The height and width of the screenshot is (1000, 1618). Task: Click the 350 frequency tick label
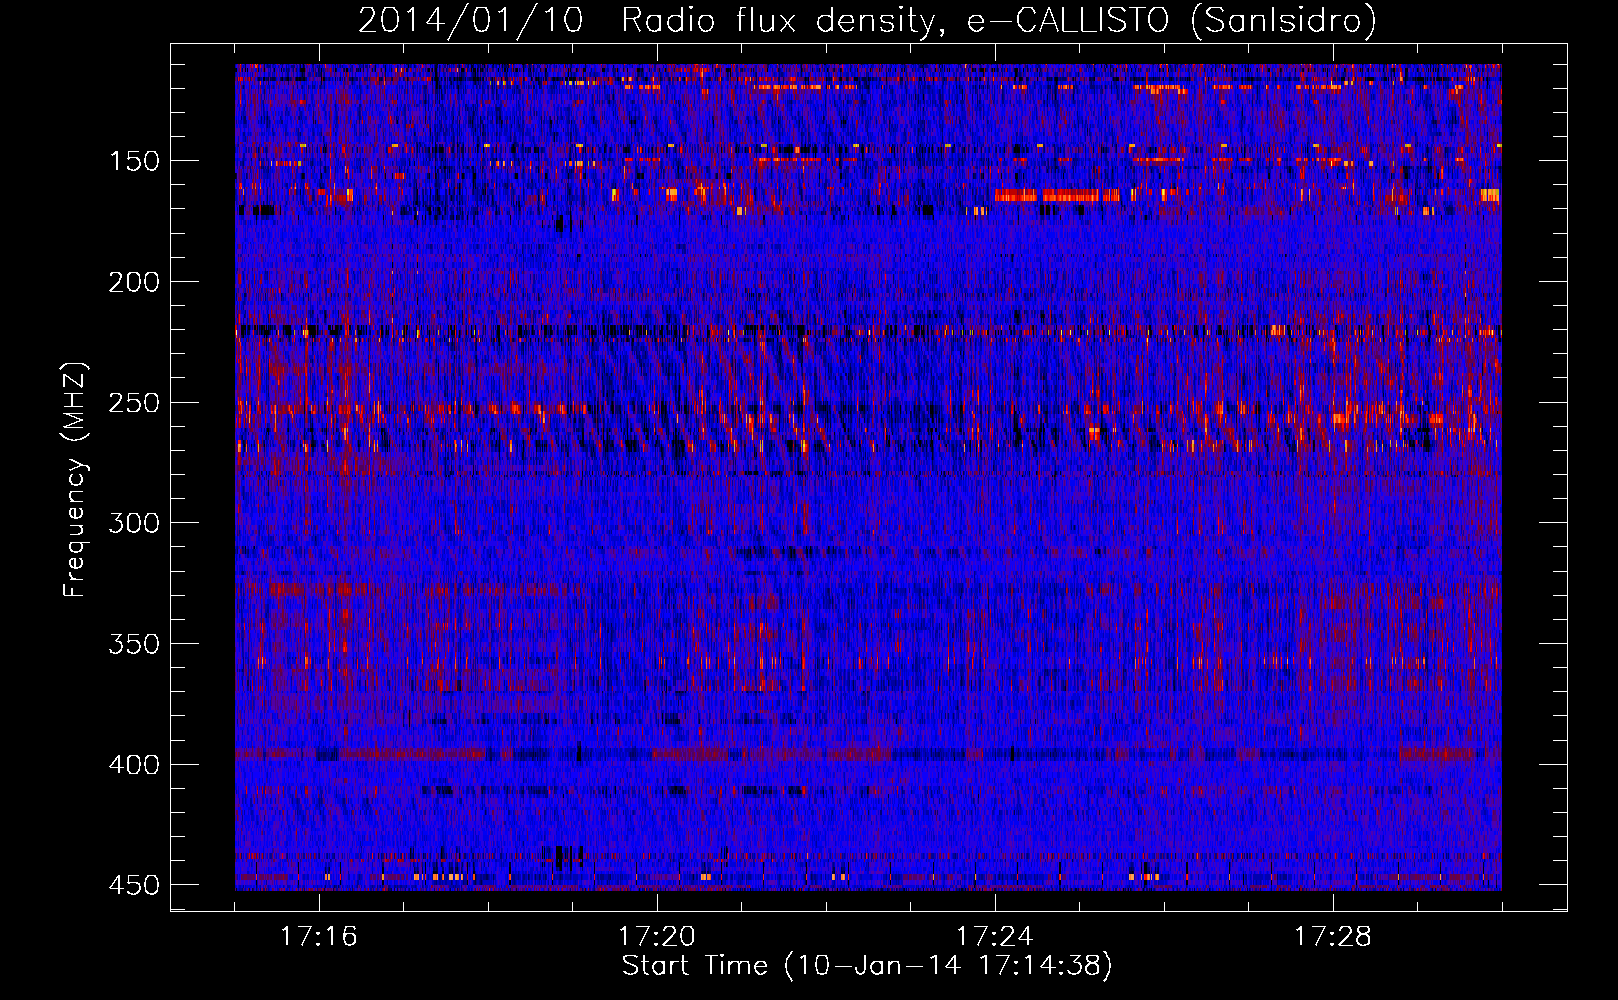(134, 644)
